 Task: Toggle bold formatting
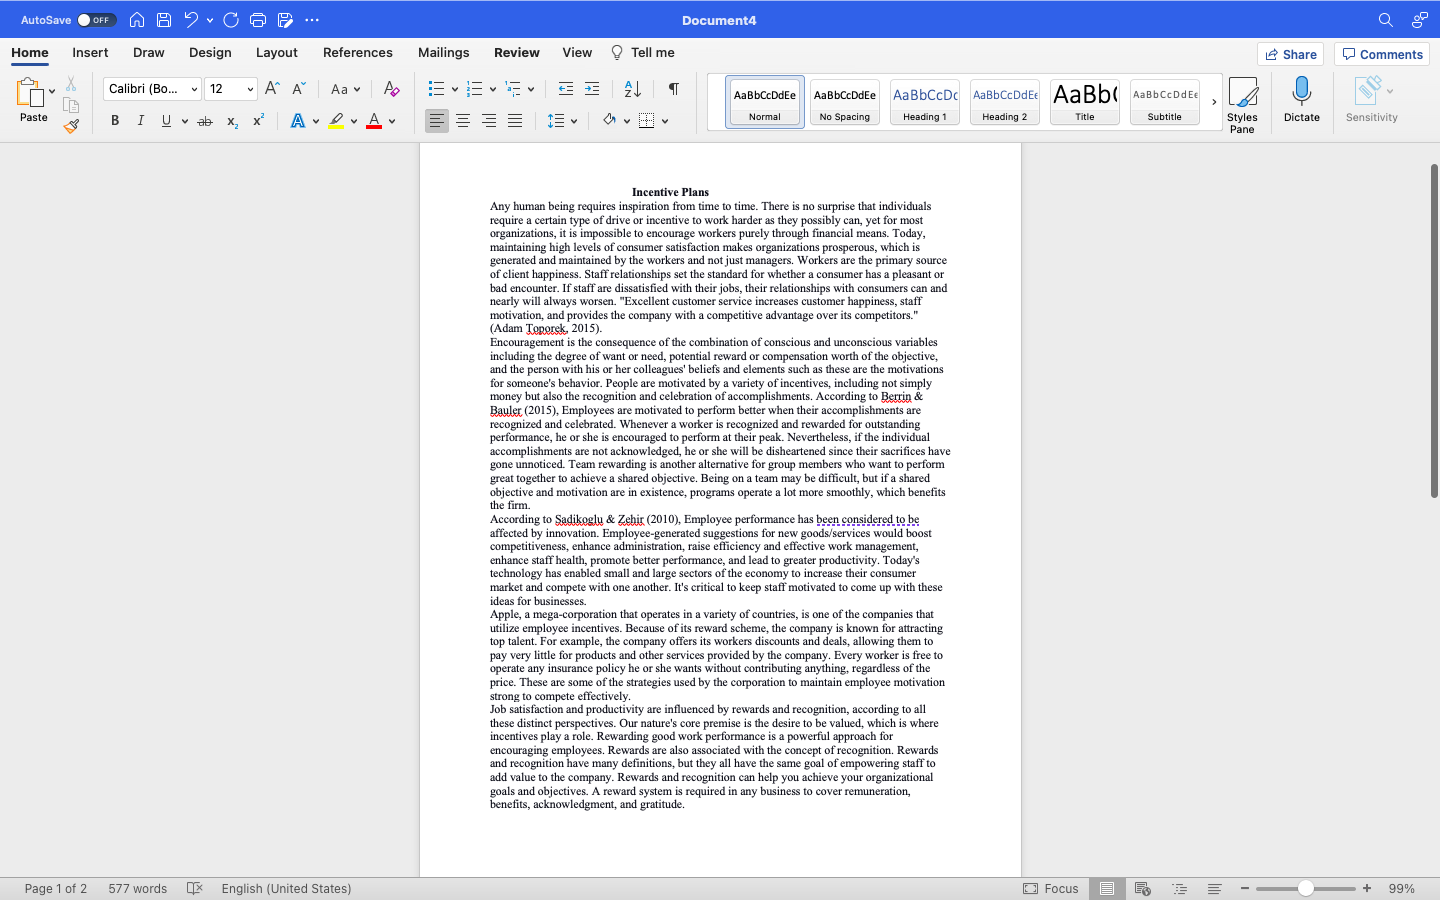click(114, 120)
